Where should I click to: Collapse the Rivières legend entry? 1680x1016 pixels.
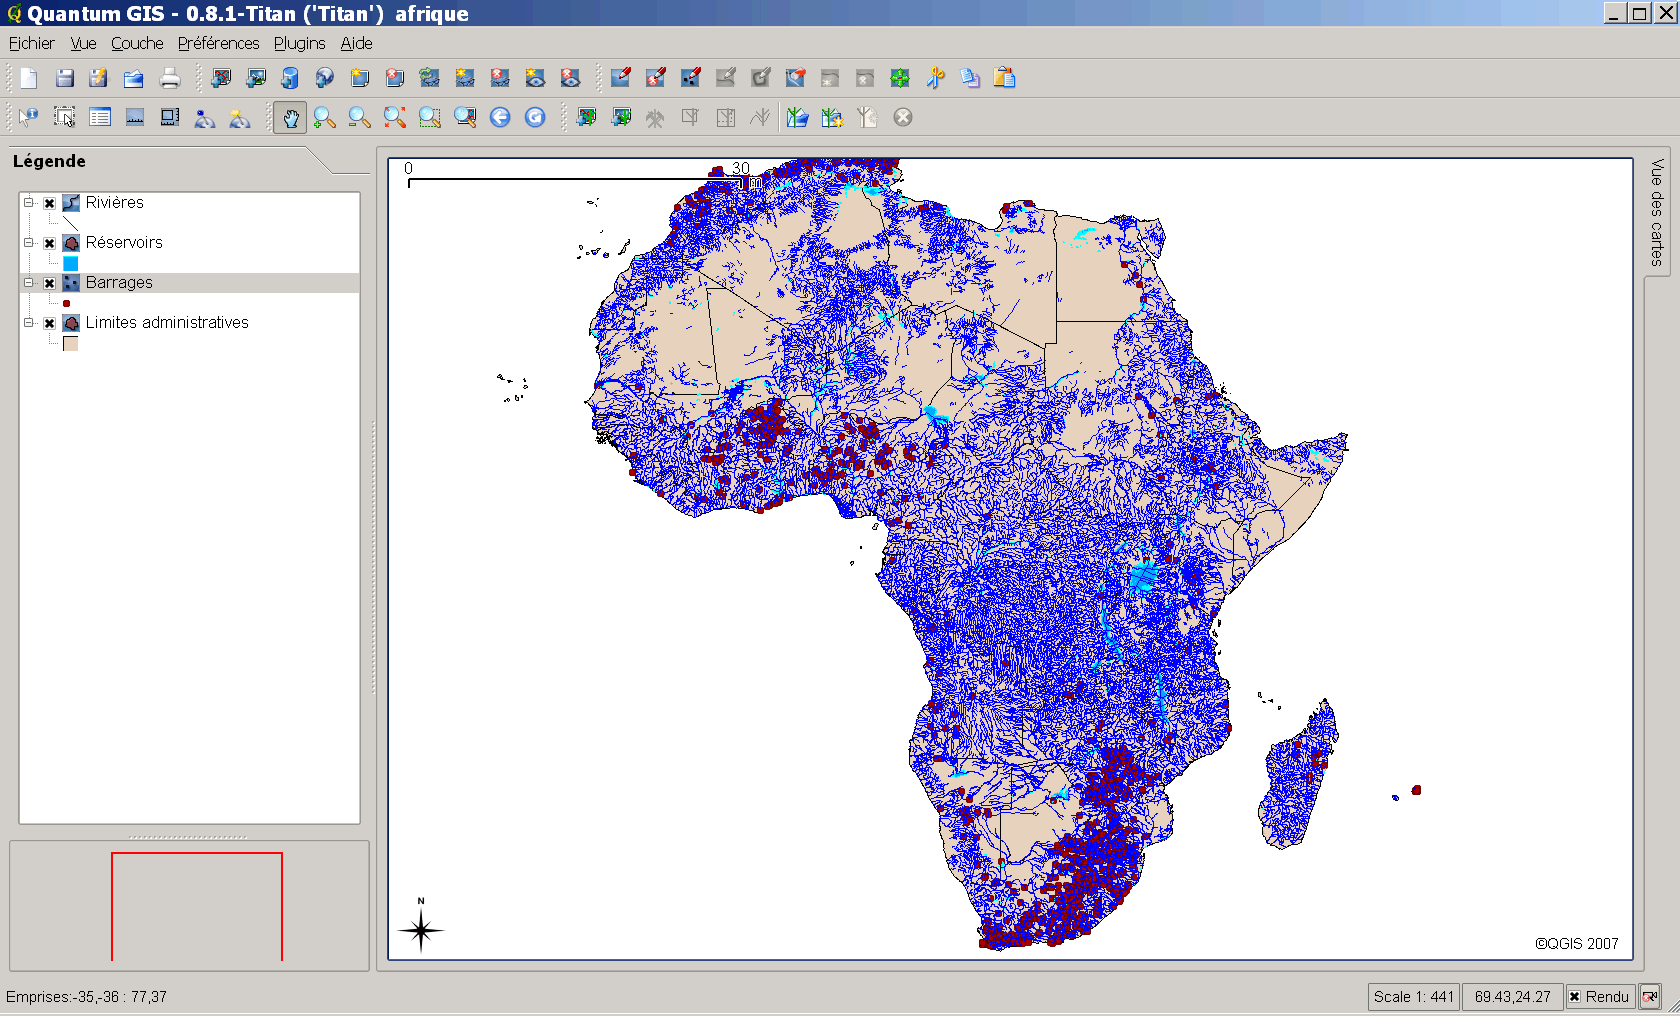click(29, 202)
